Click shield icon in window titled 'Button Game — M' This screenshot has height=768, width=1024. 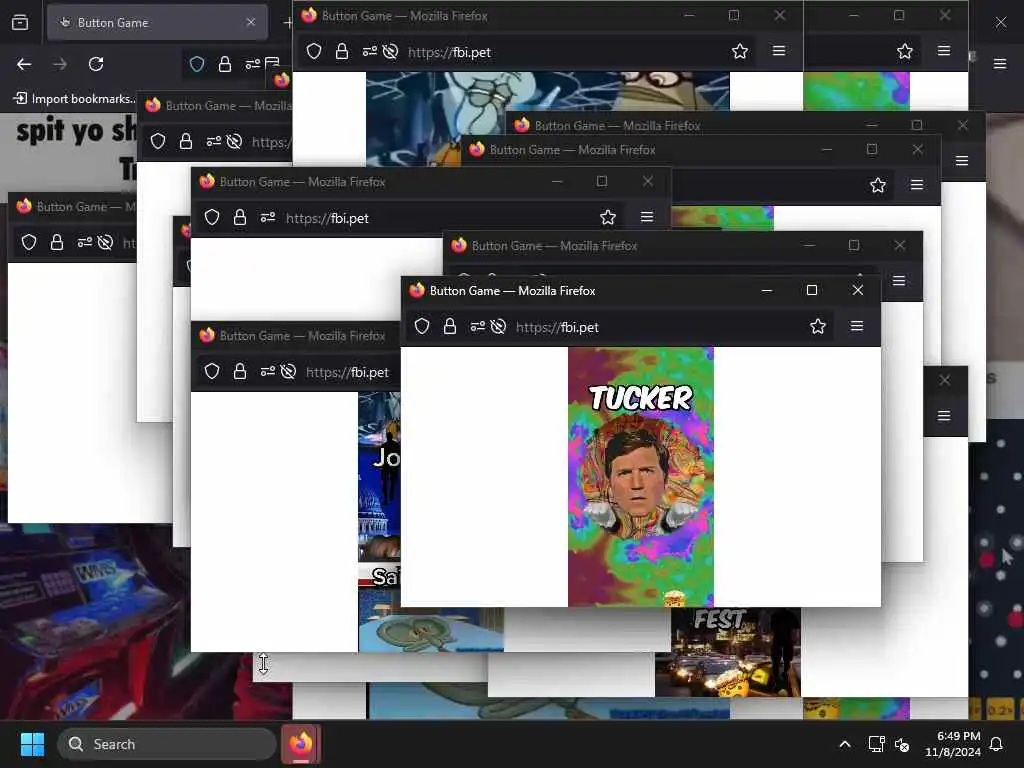click(x=29, y=243)
